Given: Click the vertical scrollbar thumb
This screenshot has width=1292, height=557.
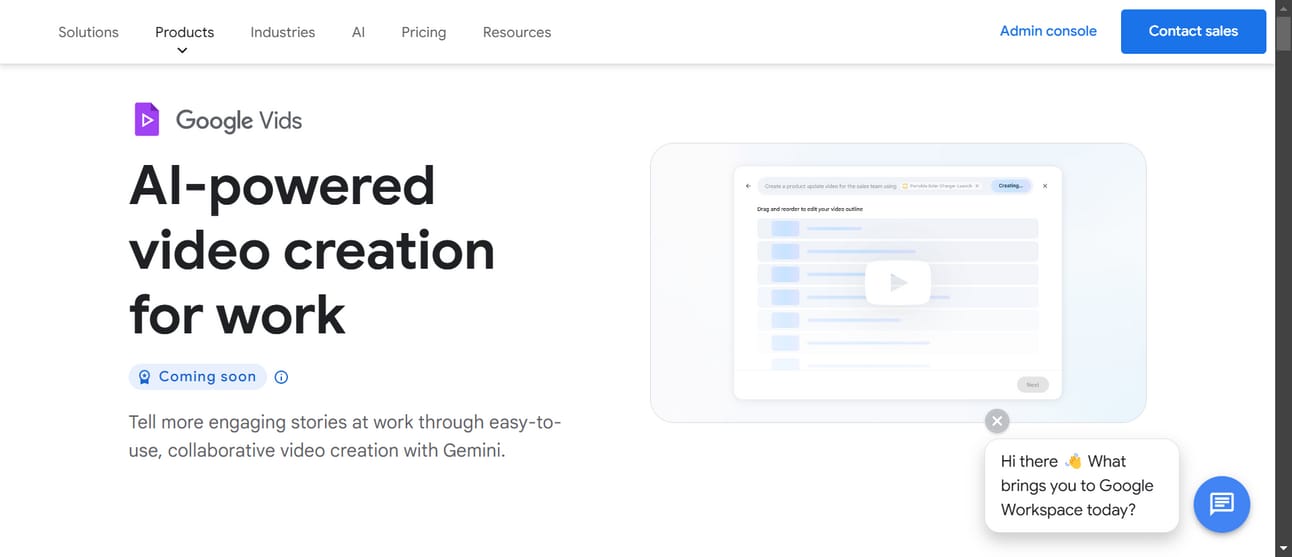Looking at the screenshot, I should click(1284, 33).
